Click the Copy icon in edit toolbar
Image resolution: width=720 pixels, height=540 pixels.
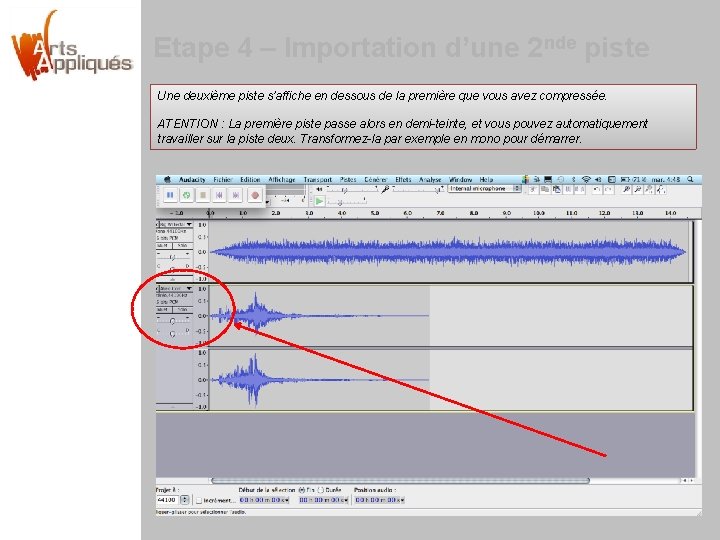tap(545, 189)
